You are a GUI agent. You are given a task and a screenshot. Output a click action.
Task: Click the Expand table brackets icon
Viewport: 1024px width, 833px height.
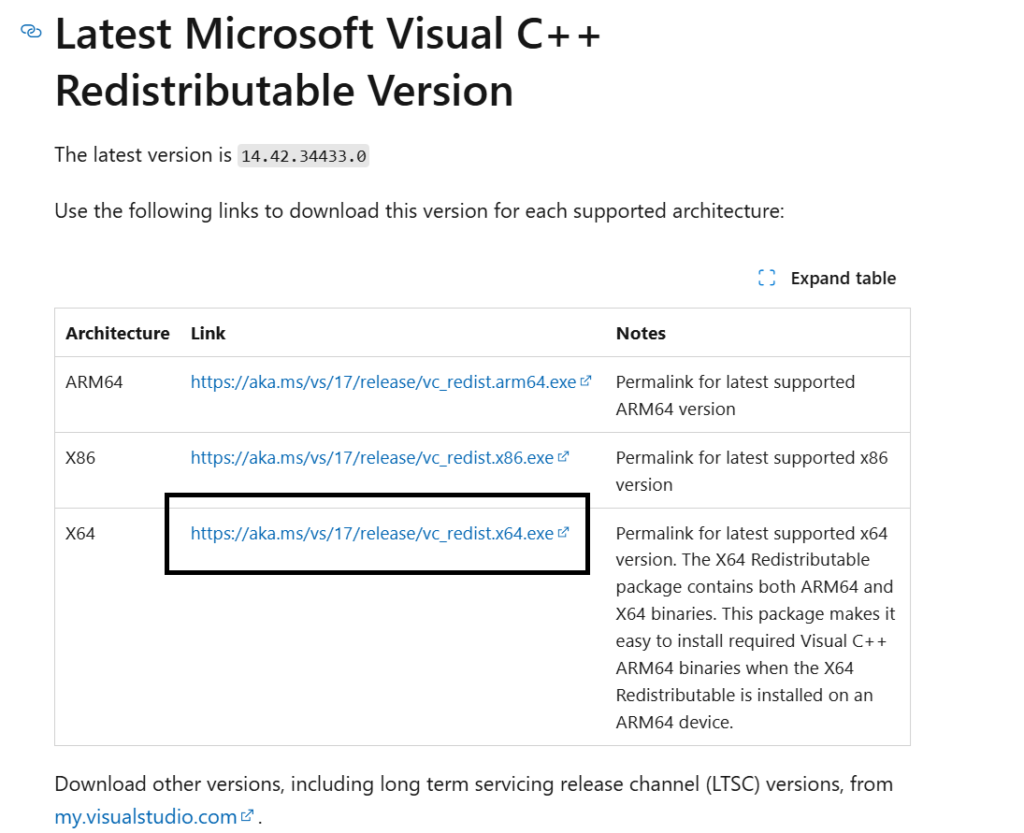pos(767,278)
